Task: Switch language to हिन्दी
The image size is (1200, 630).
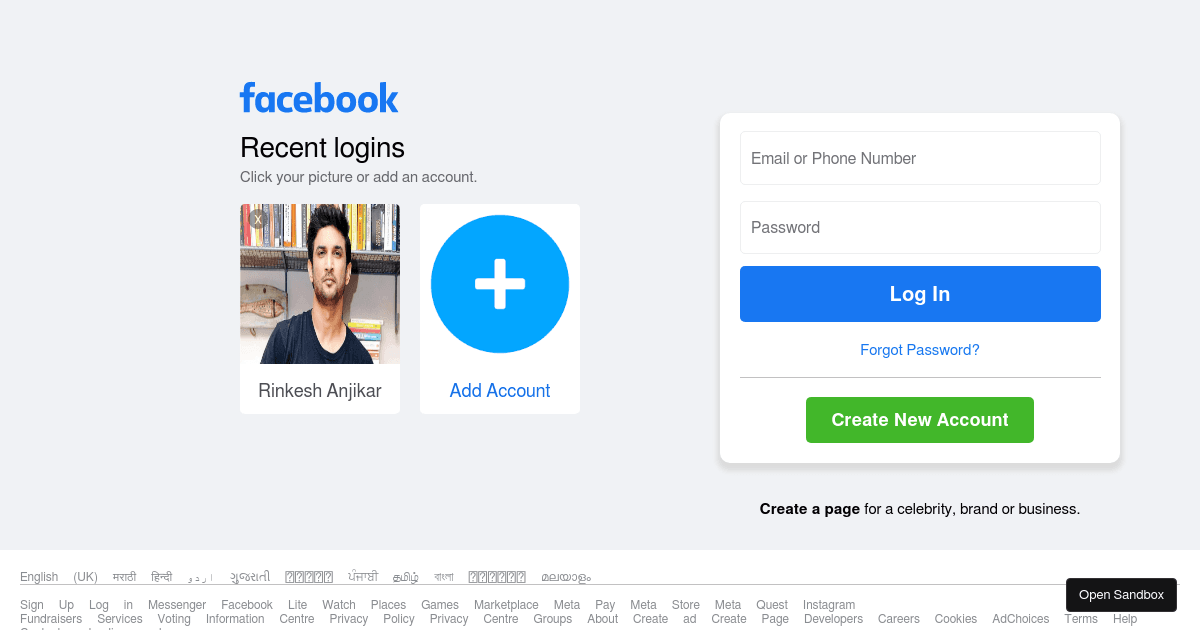Action: pyautogui.click(x=162, y=576)
